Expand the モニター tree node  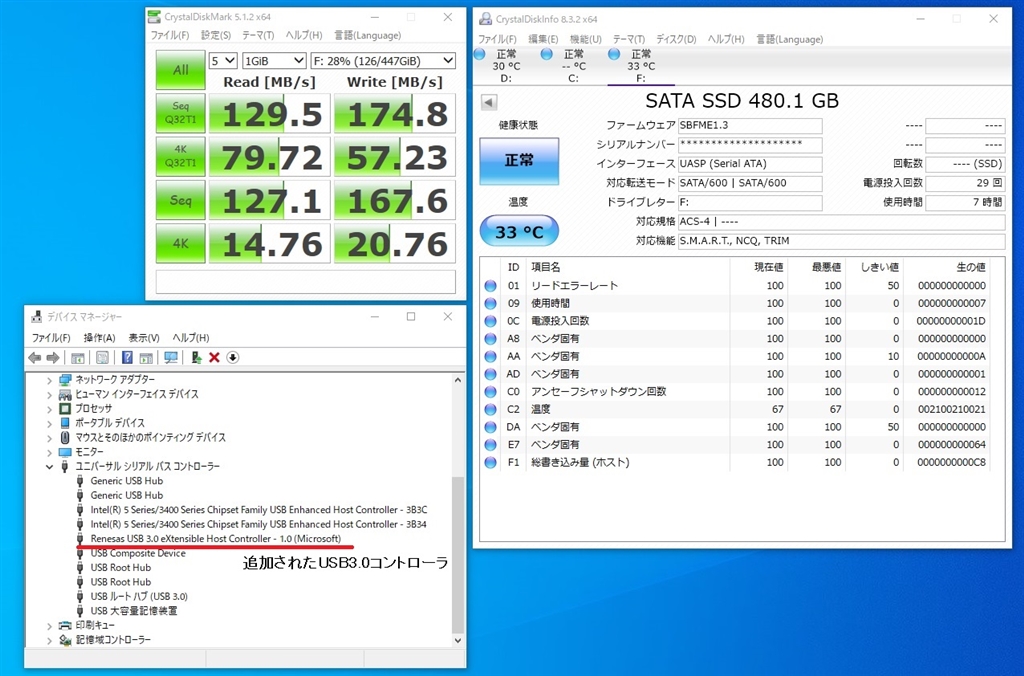49,452
